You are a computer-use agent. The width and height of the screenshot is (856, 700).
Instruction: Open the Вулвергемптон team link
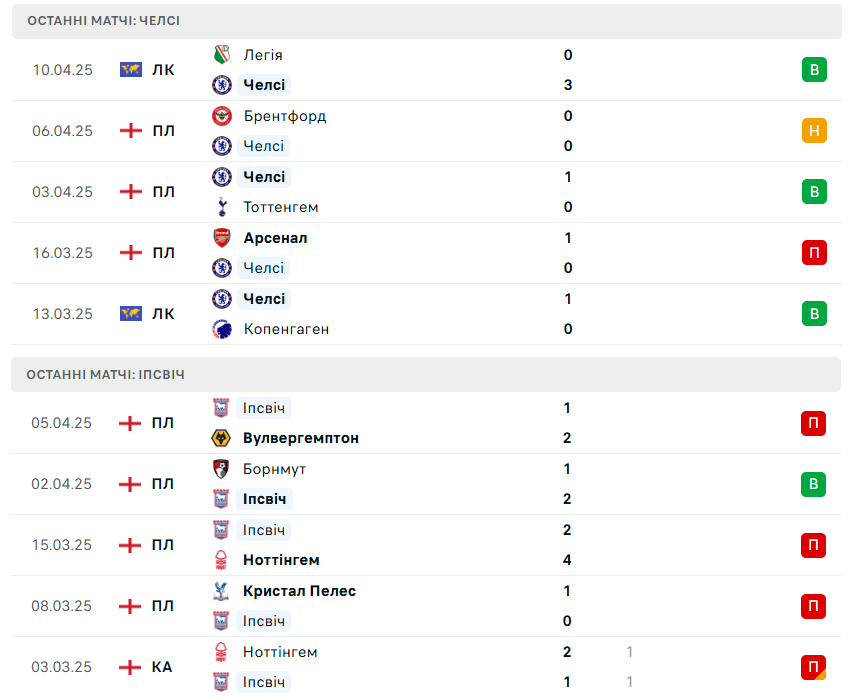[x=301, y=438]
